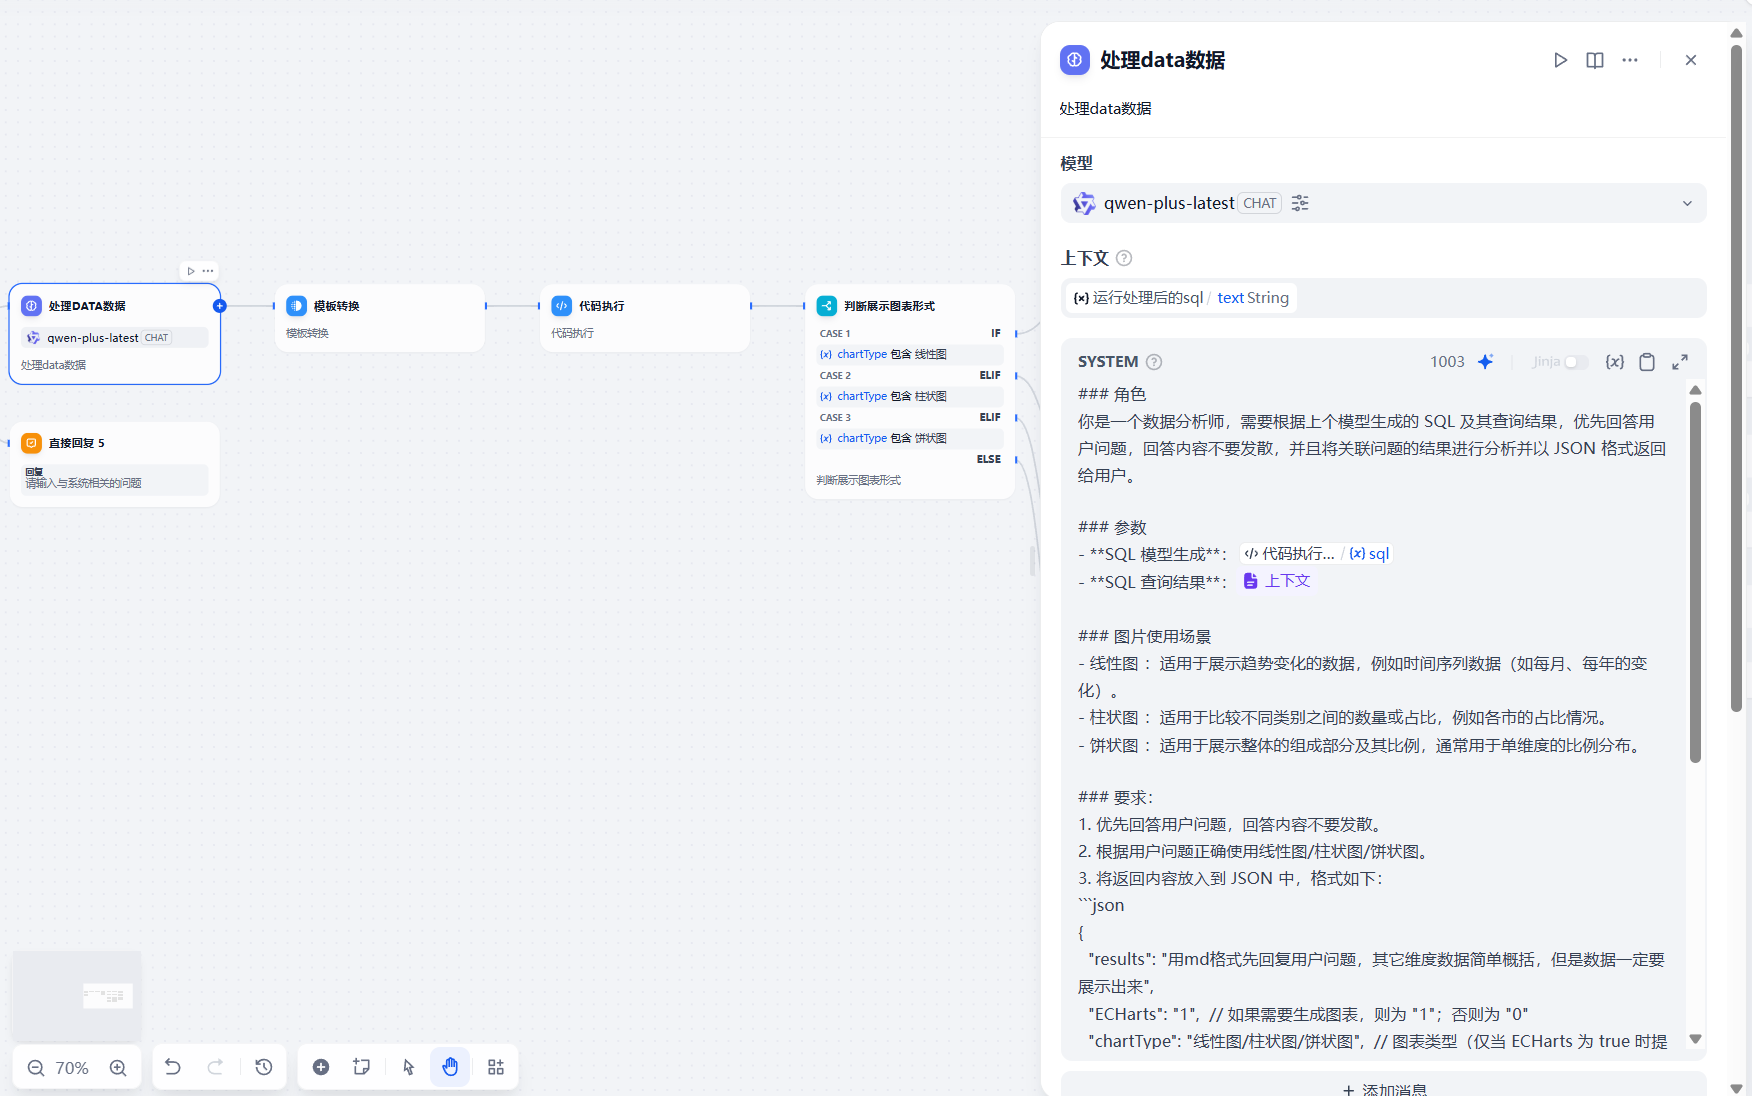Click the 上下文 variable tag in prompt
1752x1096 pixels.
1277,581
